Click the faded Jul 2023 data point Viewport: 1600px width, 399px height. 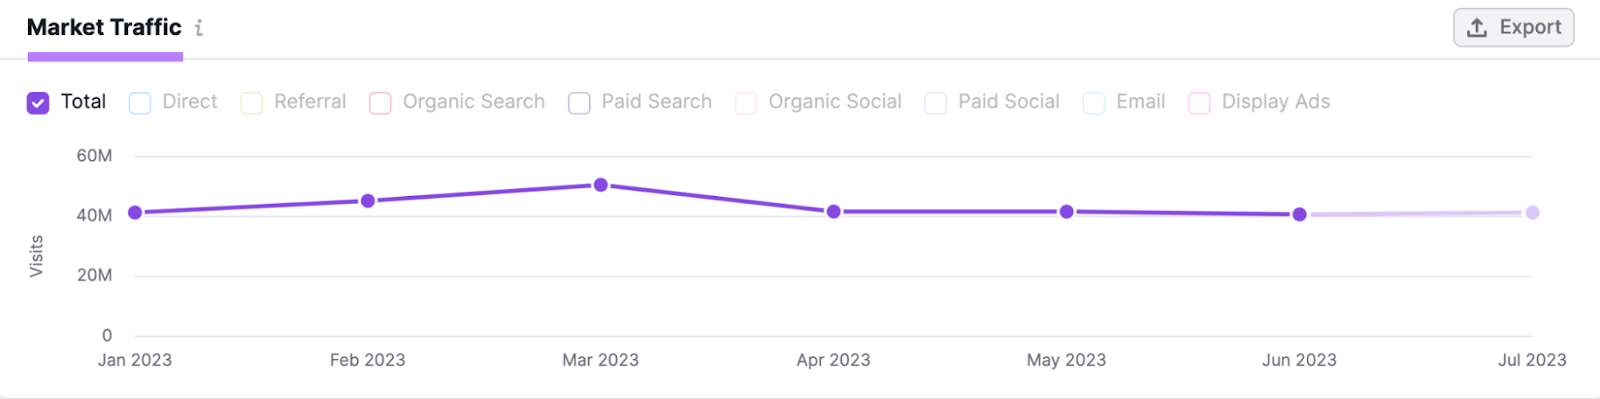(1532, 212)
